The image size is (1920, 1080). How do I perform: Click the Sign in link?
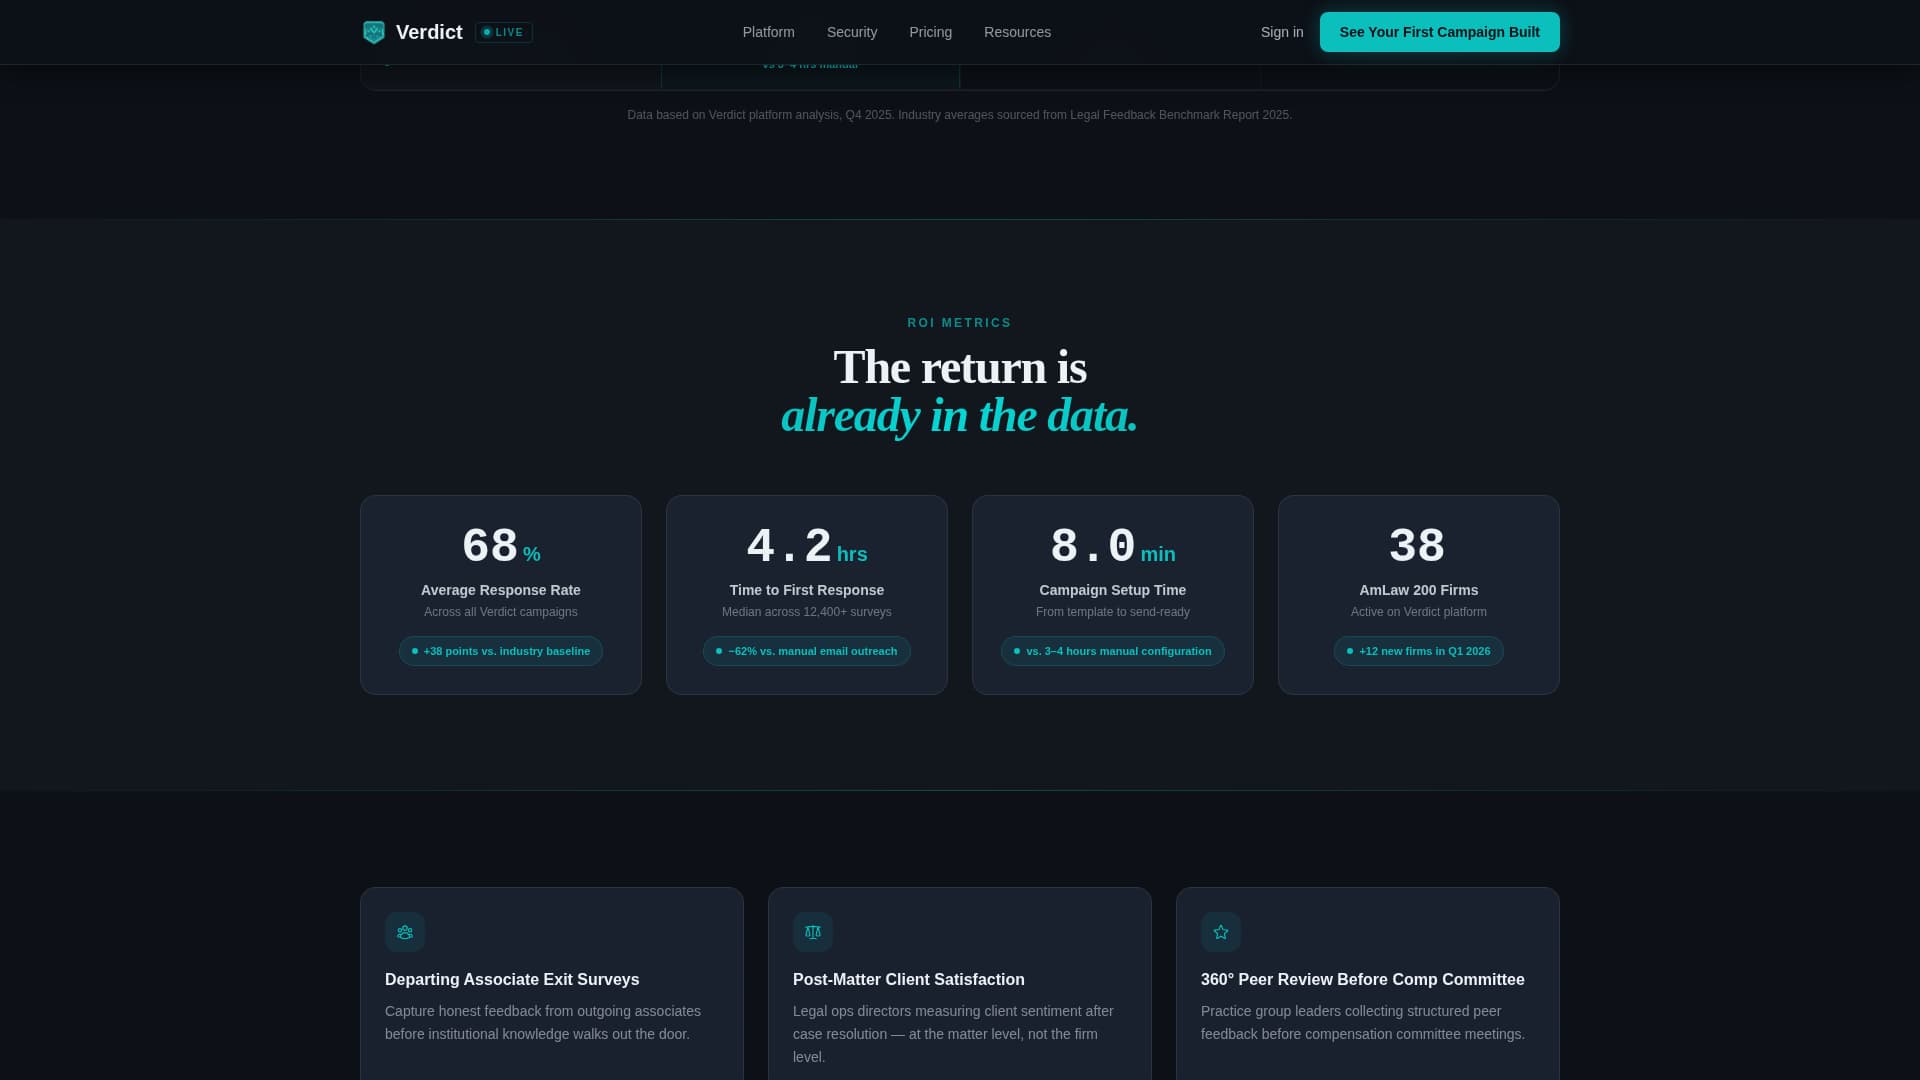pos(1282,32)
